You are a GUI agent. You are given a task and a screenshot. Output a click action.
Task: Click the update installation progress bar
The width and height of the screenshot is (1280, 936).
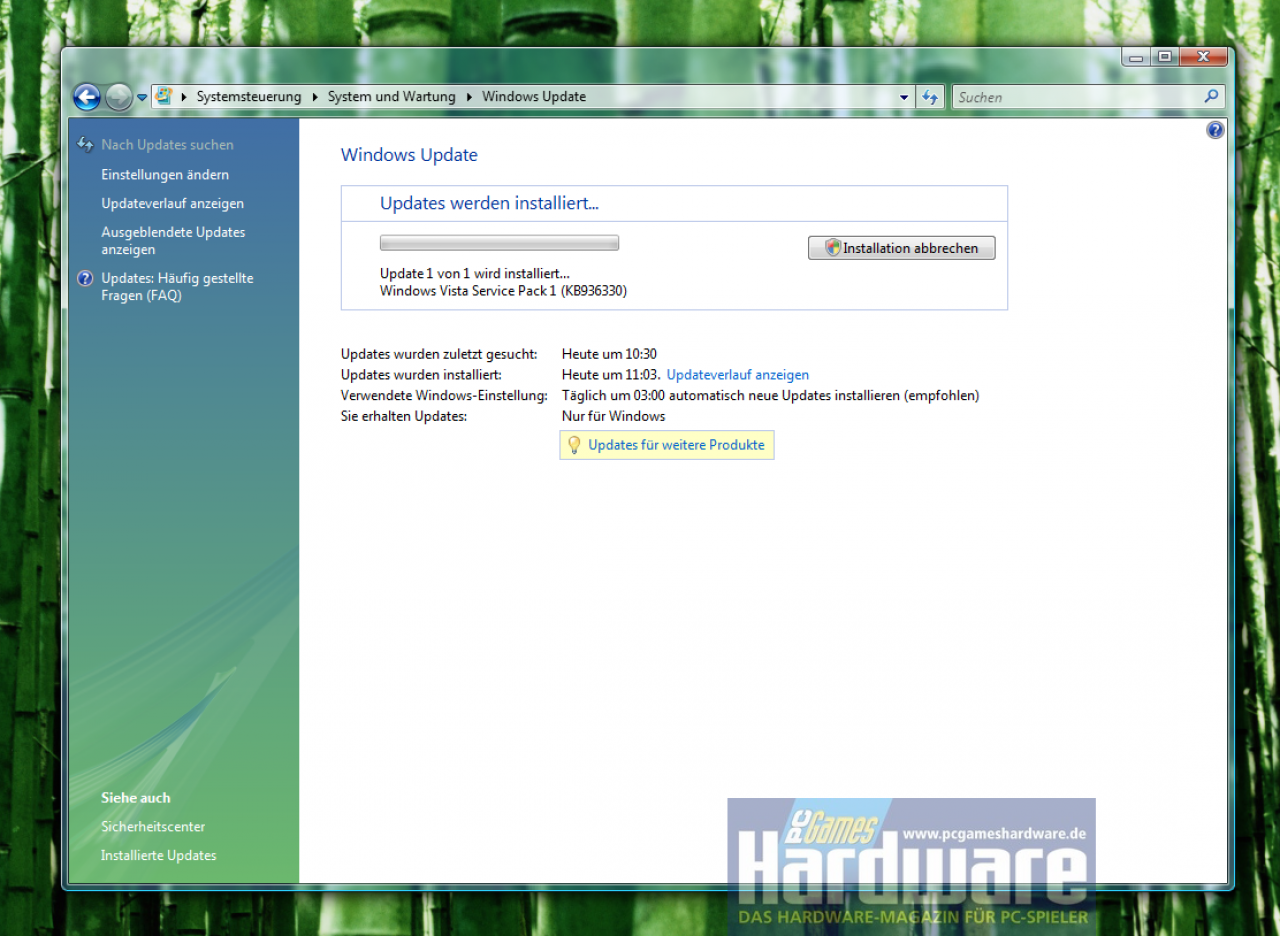click(499, 243)
